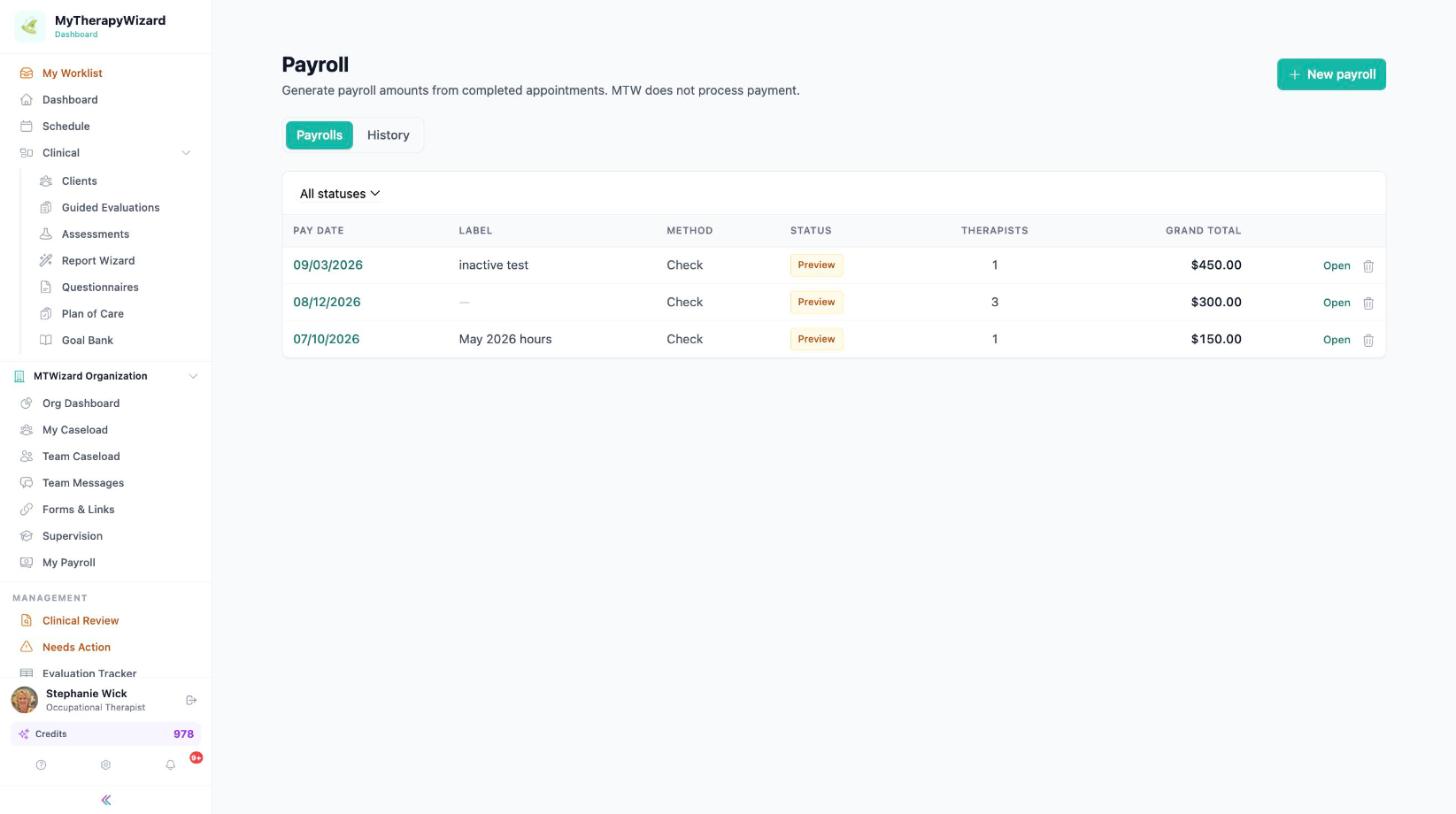Click the Assessments flask icon
The width and height of the screenshot is (1456, 814).
point(46,234)
